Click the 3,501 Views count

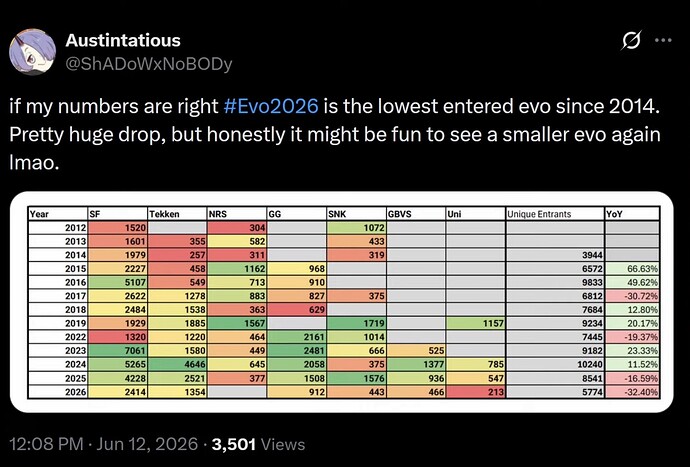pyautogui.click(x=258, y=444)
